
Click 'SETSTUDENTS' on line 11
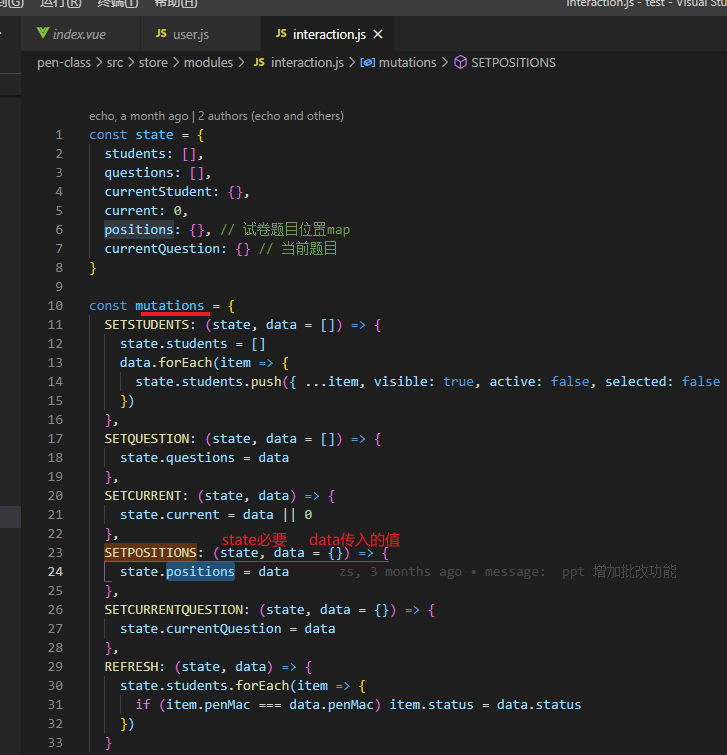pyautogui.click(x=147, y=325)
